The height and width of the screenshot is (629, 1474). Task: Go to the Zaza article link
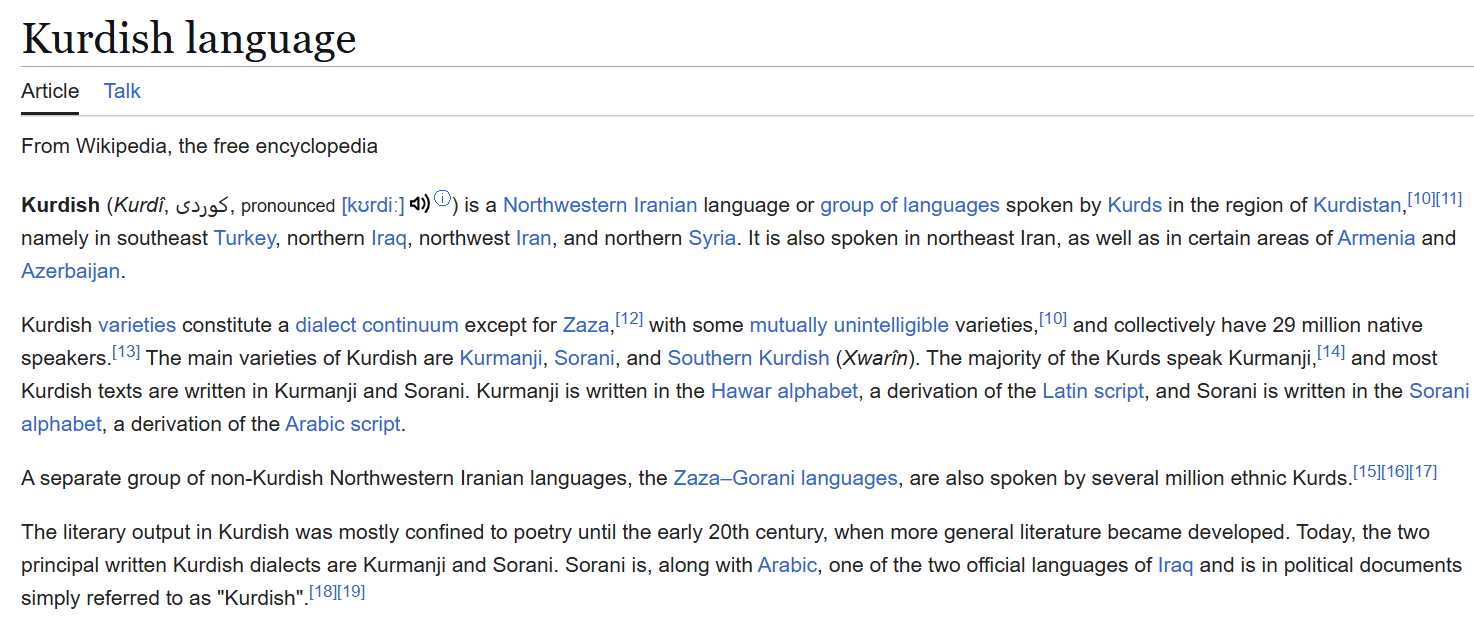tap(586, 325)
